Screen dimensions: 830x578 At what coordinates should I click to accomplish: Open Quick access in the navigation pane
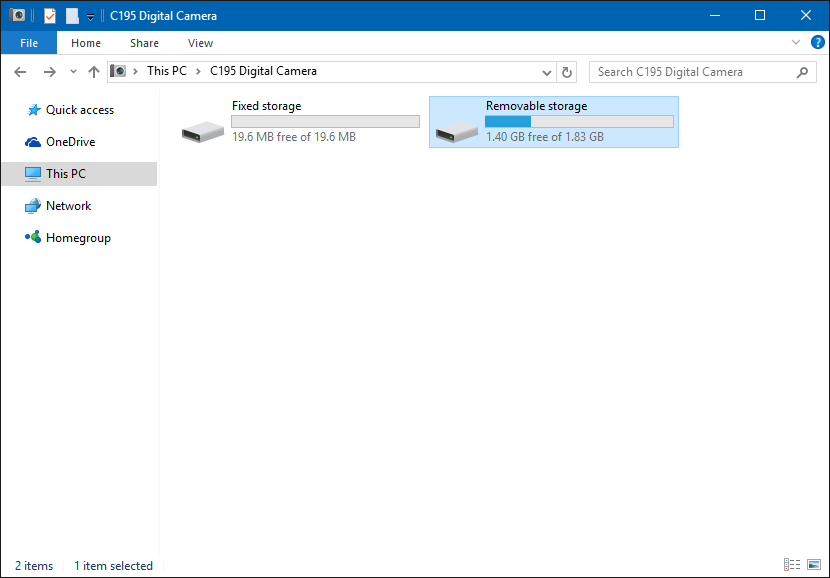[79, 110]
